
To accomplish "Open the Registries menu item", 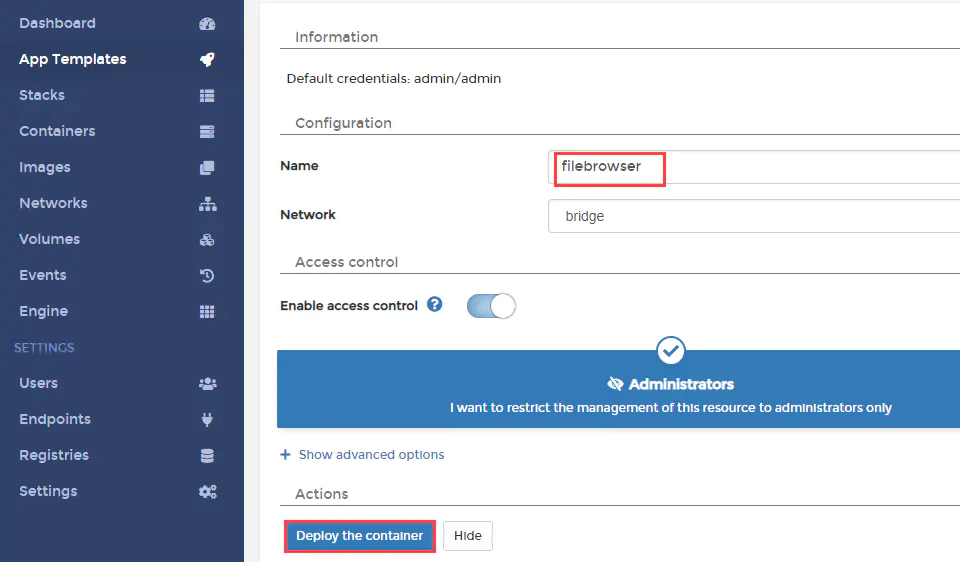I will click(x=54, y=455).
